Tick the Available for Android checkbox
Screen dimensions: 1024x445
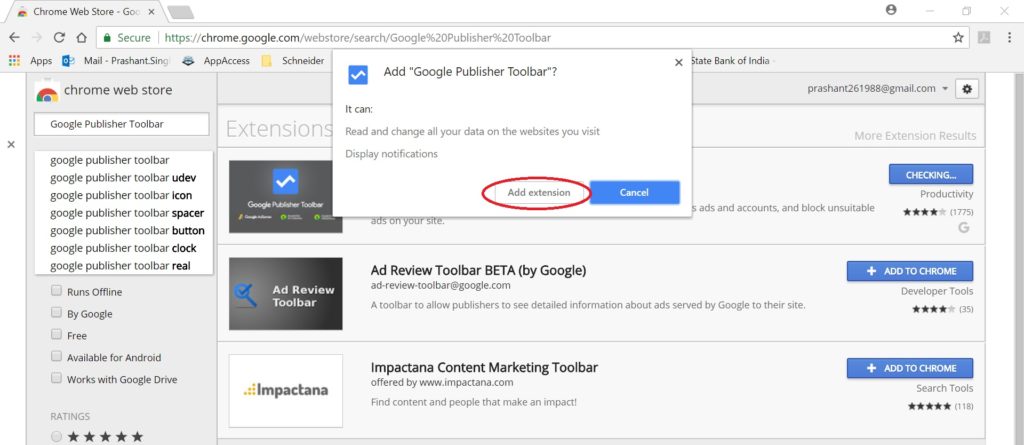point(56,357)
